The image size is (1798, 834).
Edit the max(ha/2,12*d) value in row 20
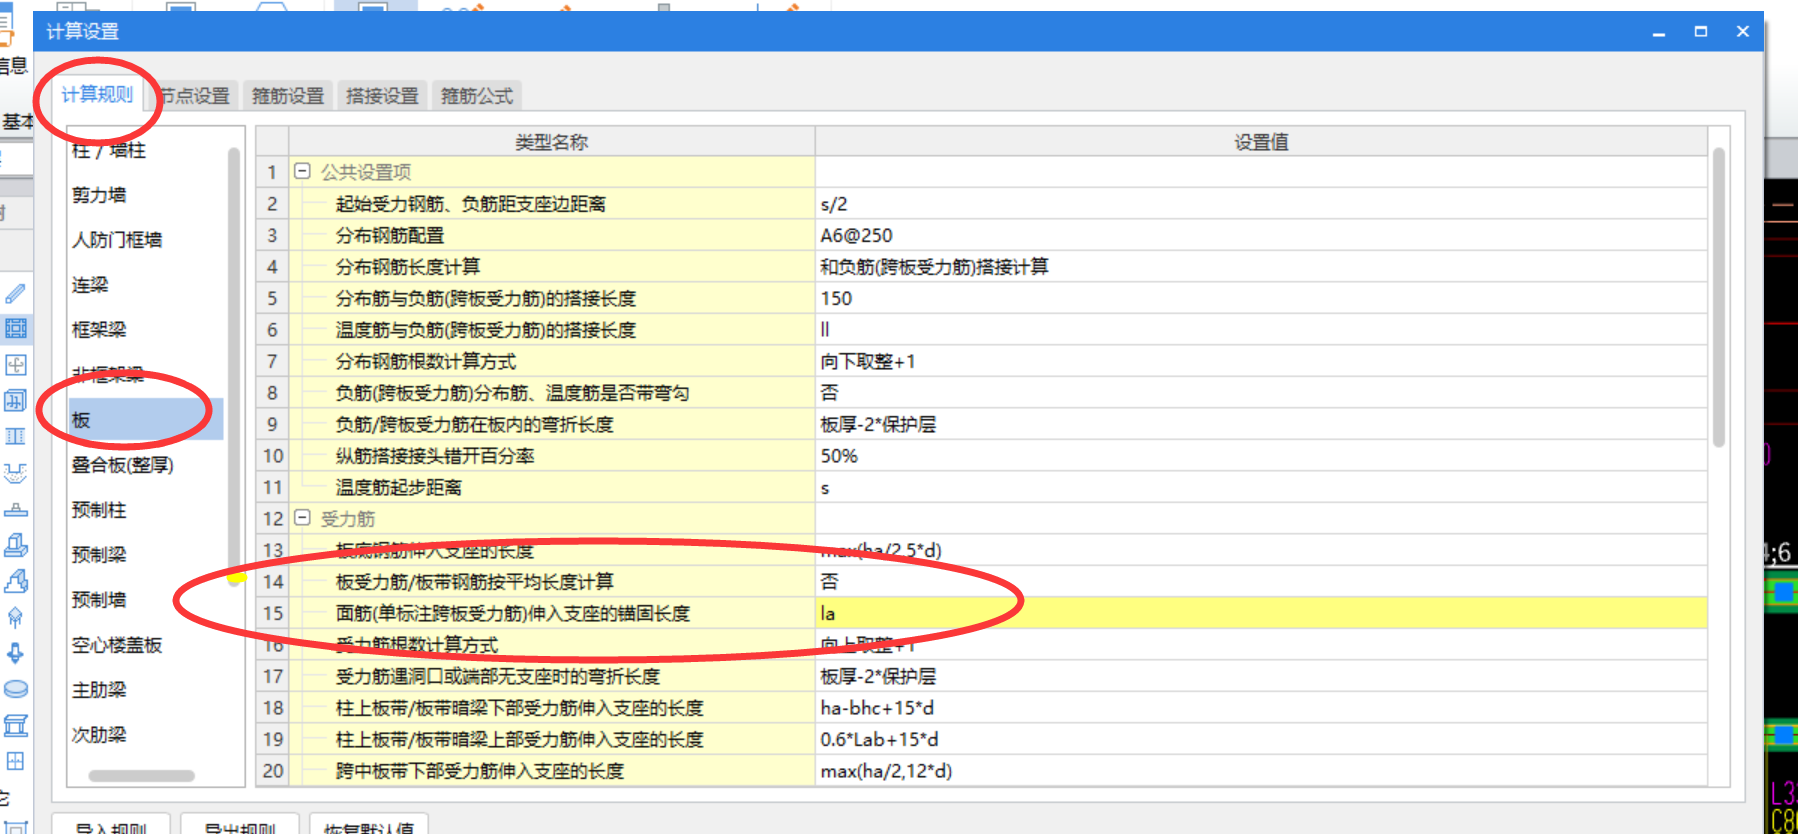[x=1261, y=771]
